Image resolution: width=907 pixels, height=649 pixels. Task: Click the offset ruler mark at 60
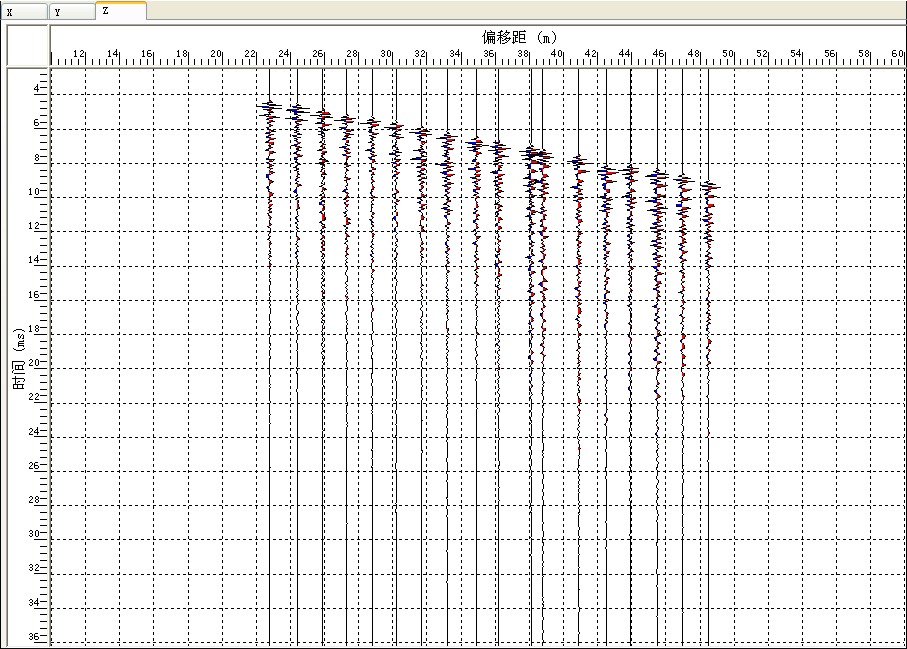pos(897,54)
